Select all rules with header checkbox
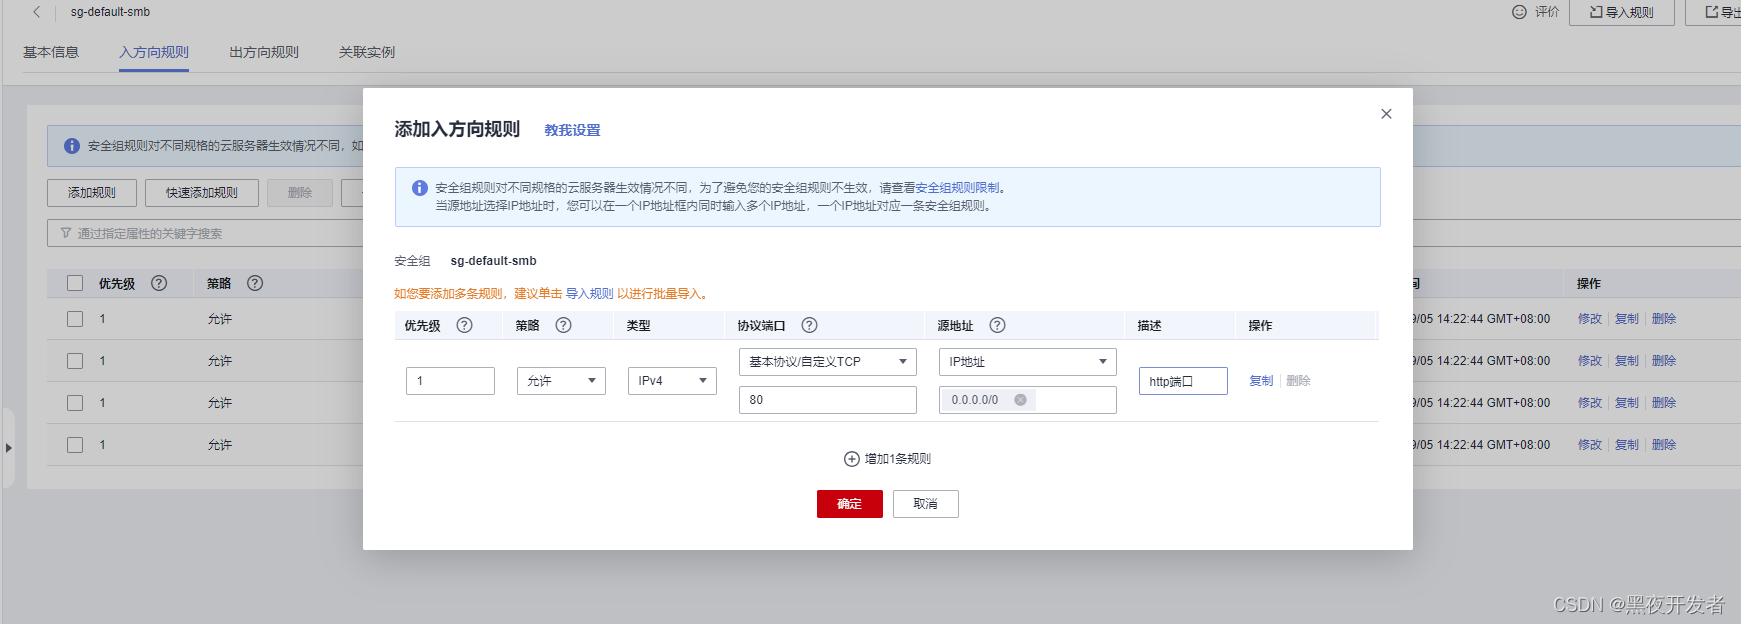 pos(75,283)
